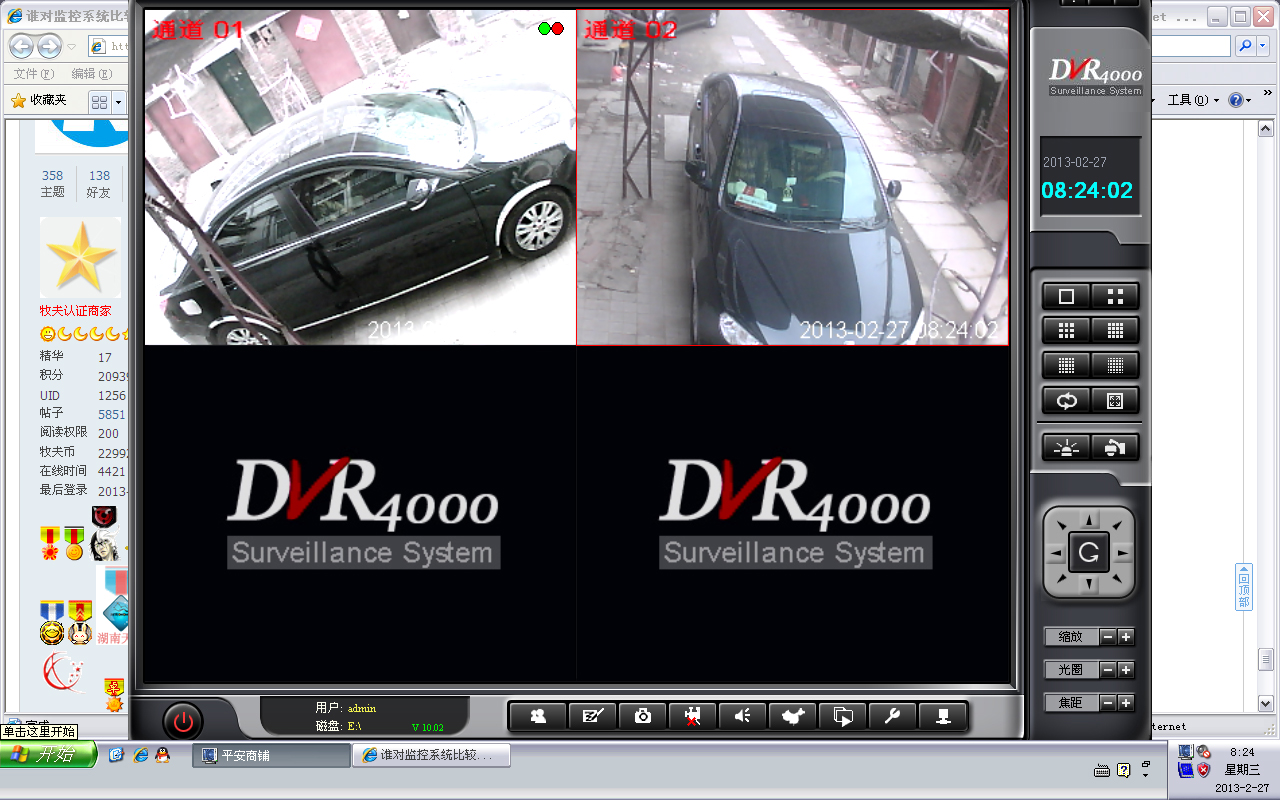
Task: Pan the PTZ camera down
Action: [x=1089, y=584]
